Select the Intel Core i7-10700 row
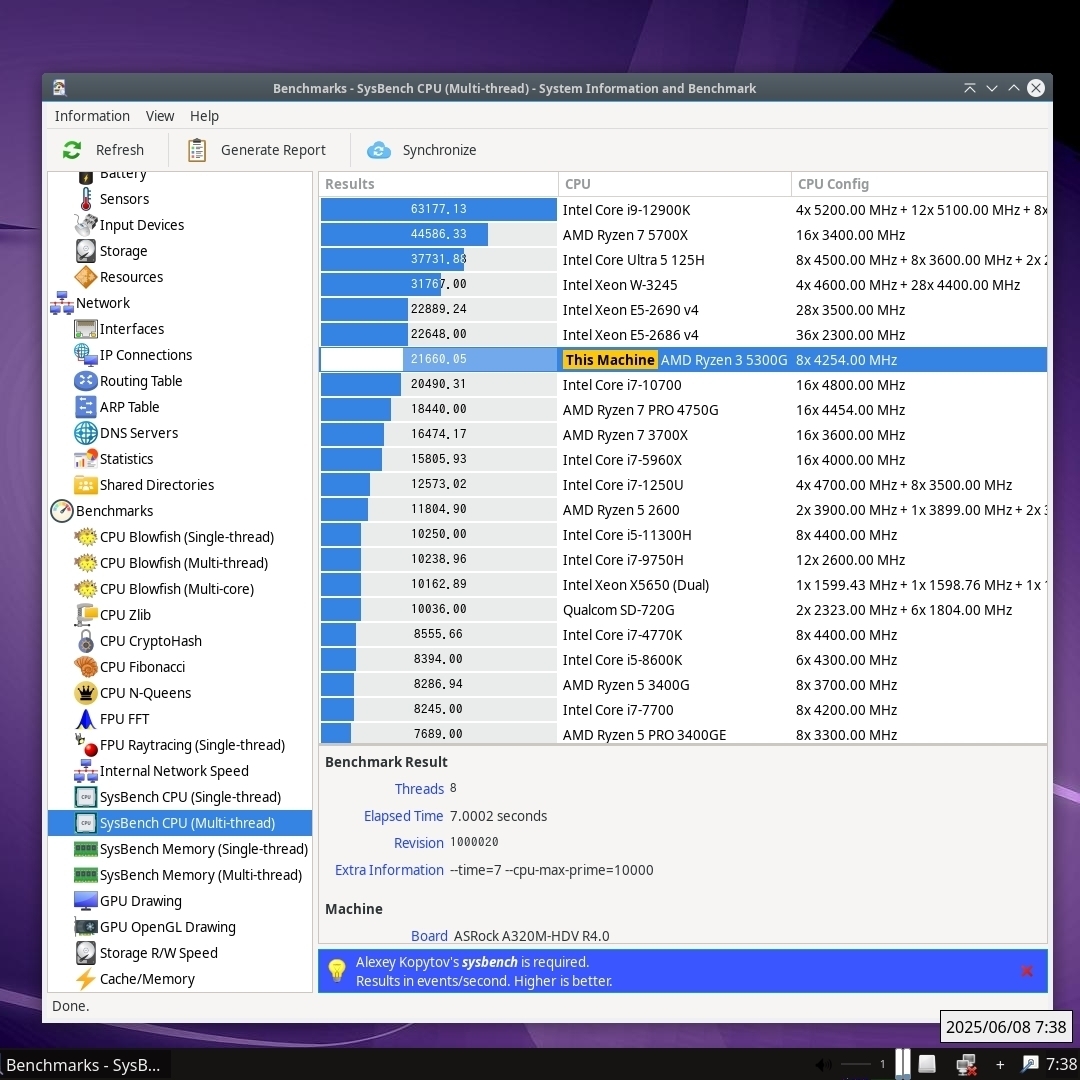The width and height of the screenshot is (1080, 1080). [x=683, y=384]
